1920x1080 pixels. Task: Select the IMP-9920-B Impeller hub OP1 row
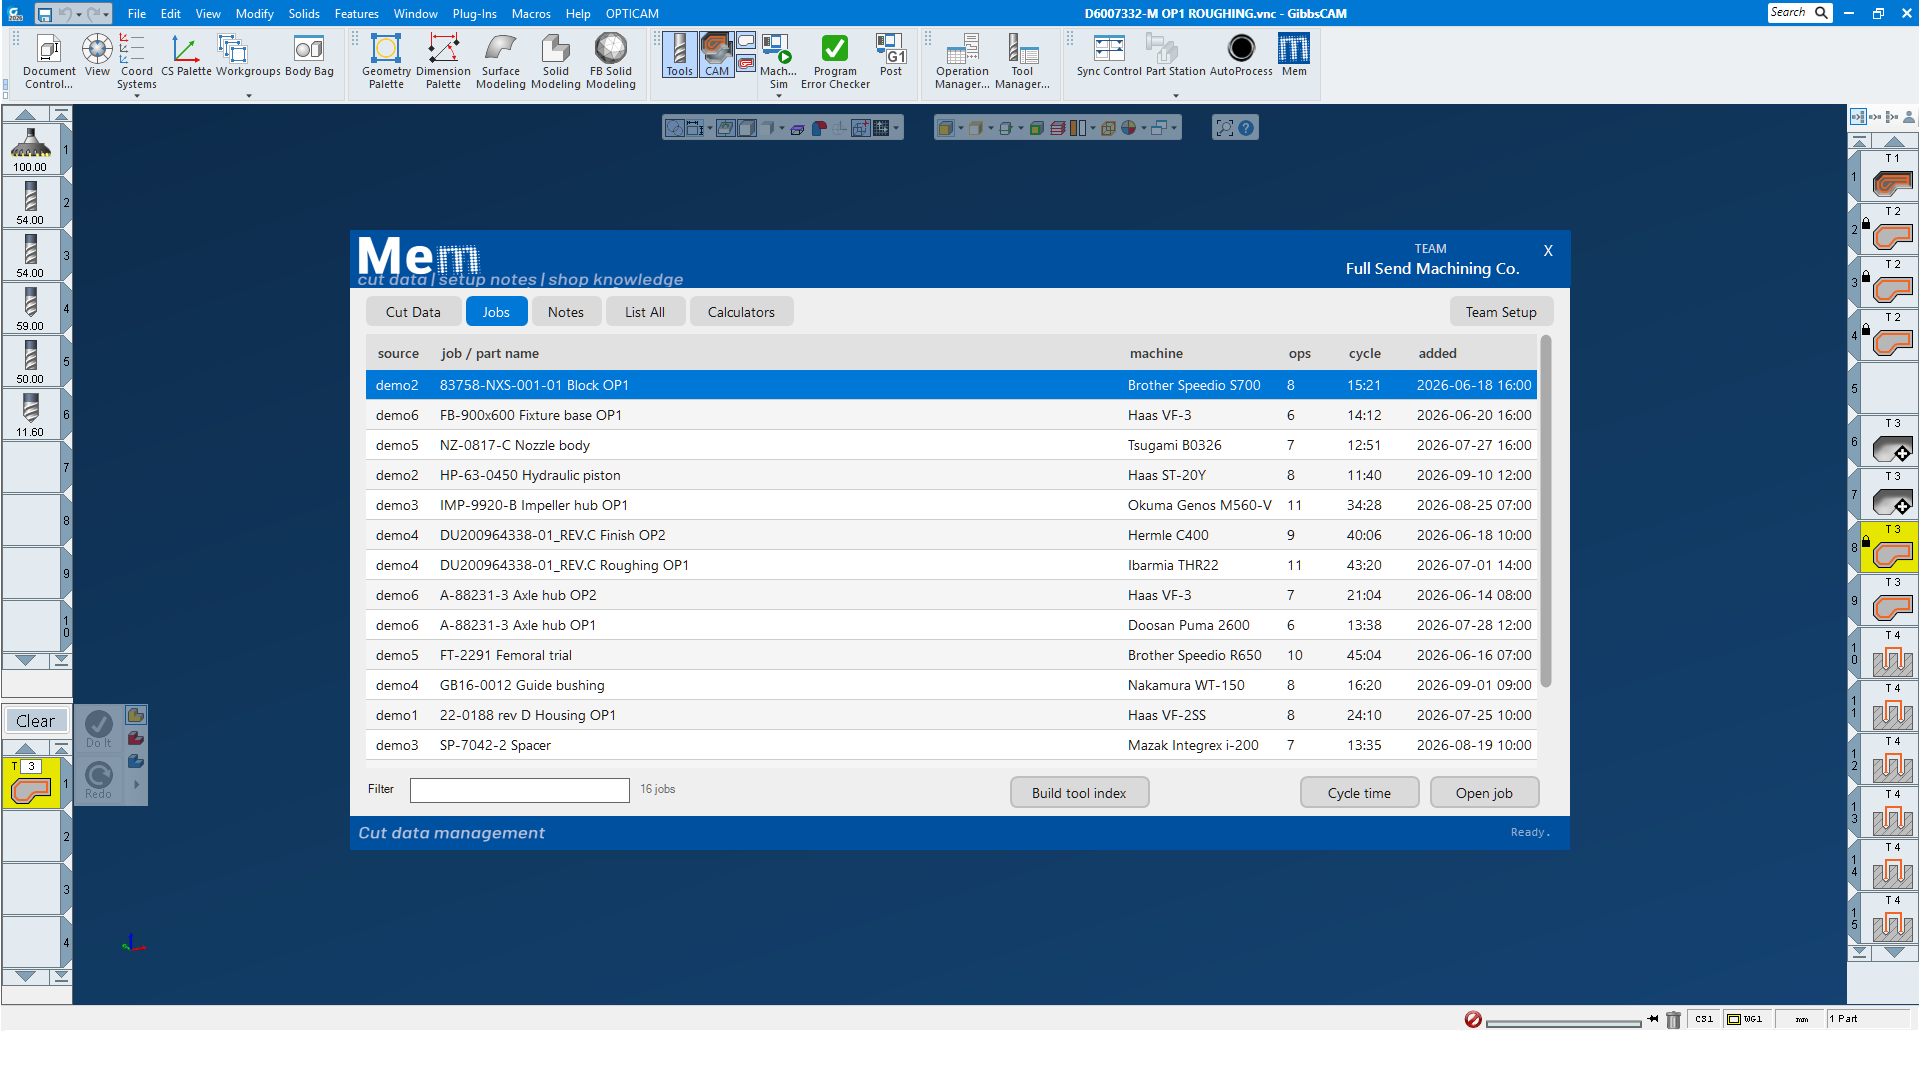[x=951, y=505]
